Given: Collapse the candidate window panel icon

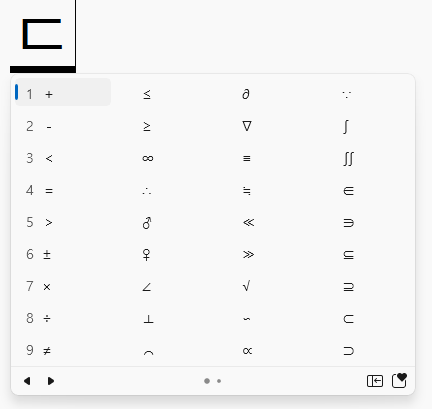Looking at the screenshot, I should click(375, 381).
